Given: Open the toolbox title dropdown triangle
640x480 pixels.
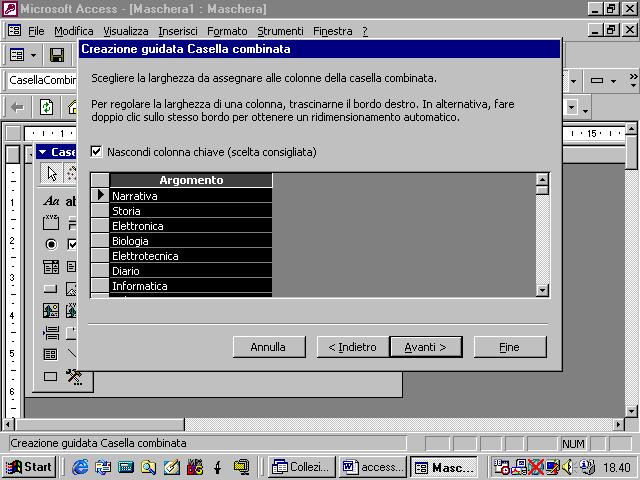Looking at the screenshot, I should click(42, 152).
